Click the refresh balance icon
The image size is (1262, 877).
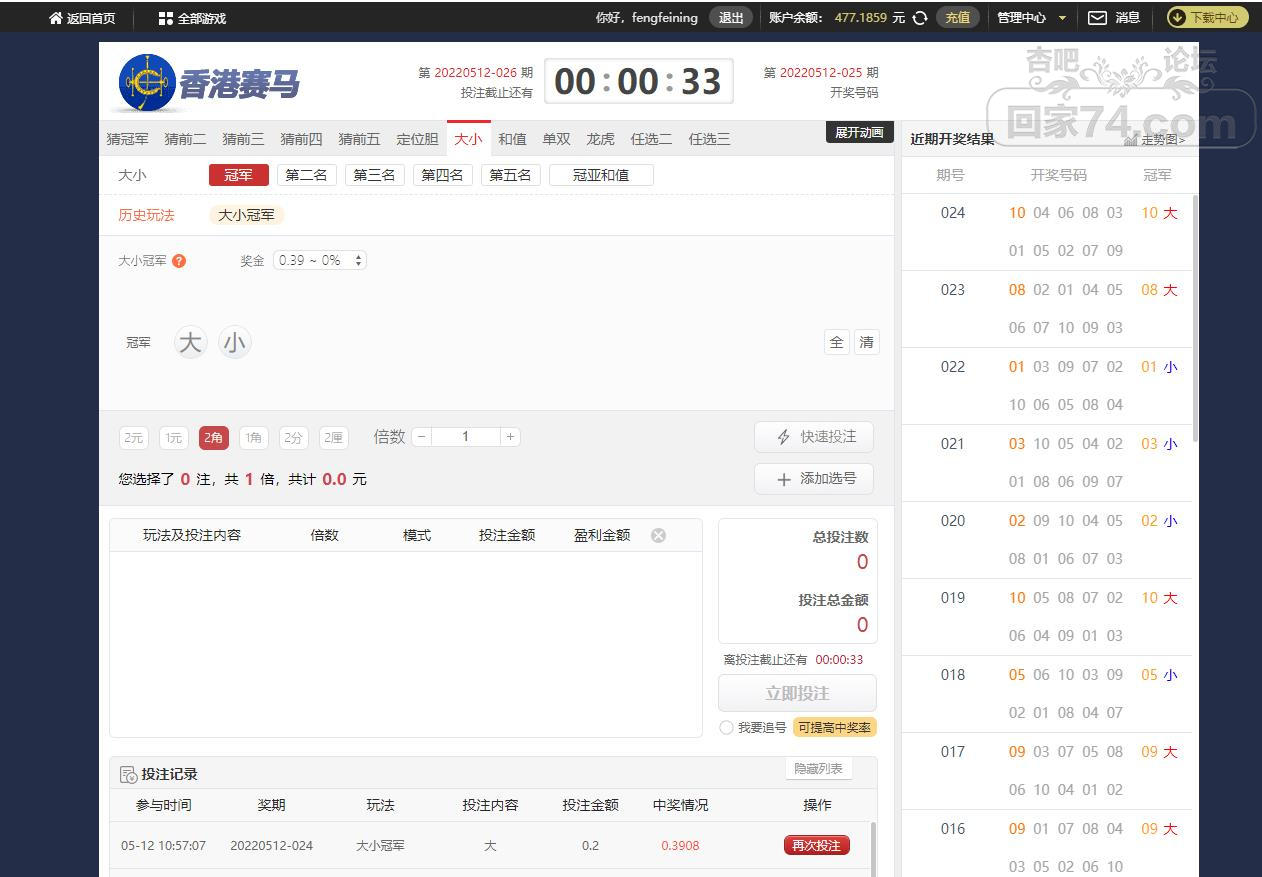click(920, 18)
